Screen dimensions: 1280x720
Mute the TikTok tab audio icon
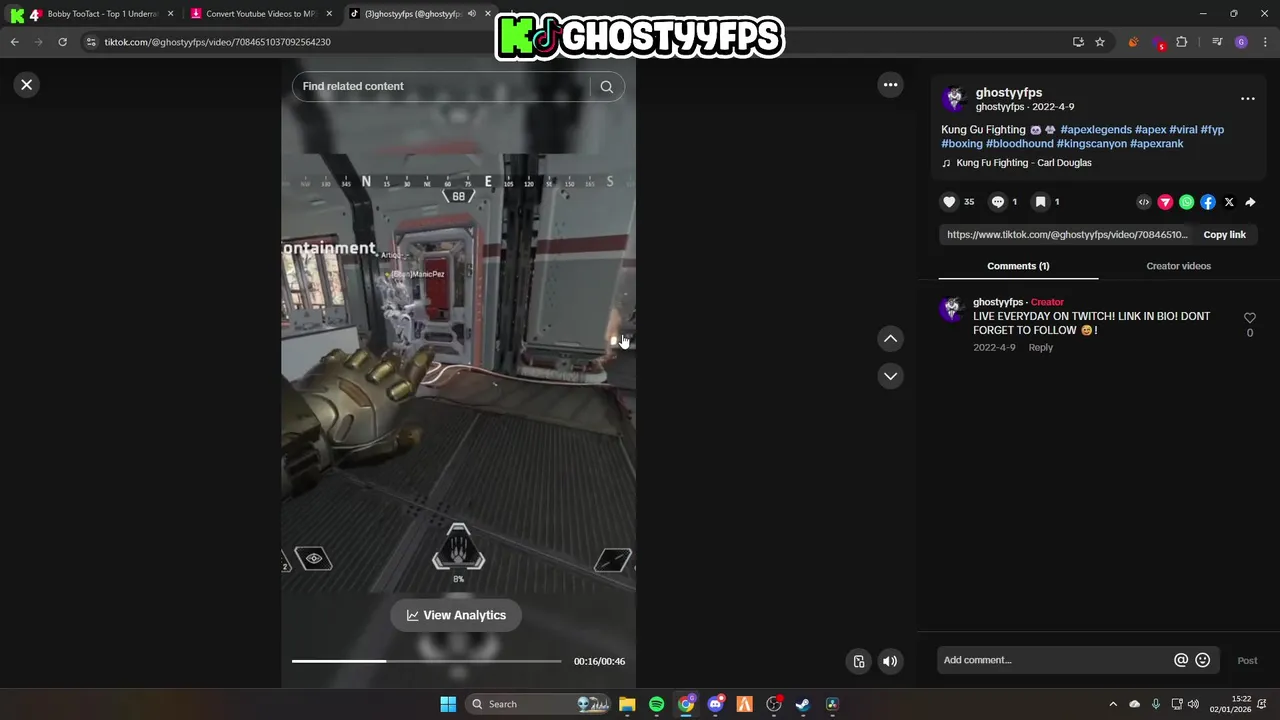pos(472,14)
